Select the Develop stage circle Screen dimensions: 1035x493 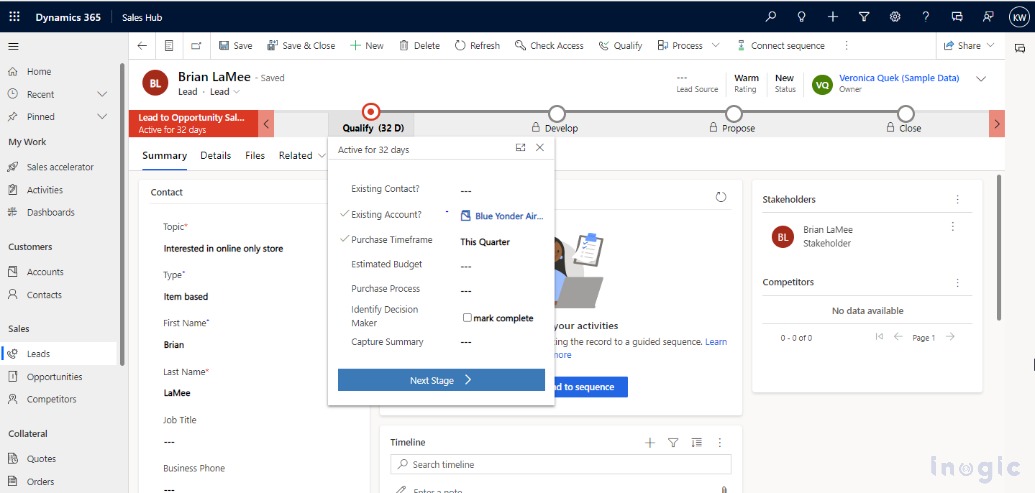tap(556, 114)
